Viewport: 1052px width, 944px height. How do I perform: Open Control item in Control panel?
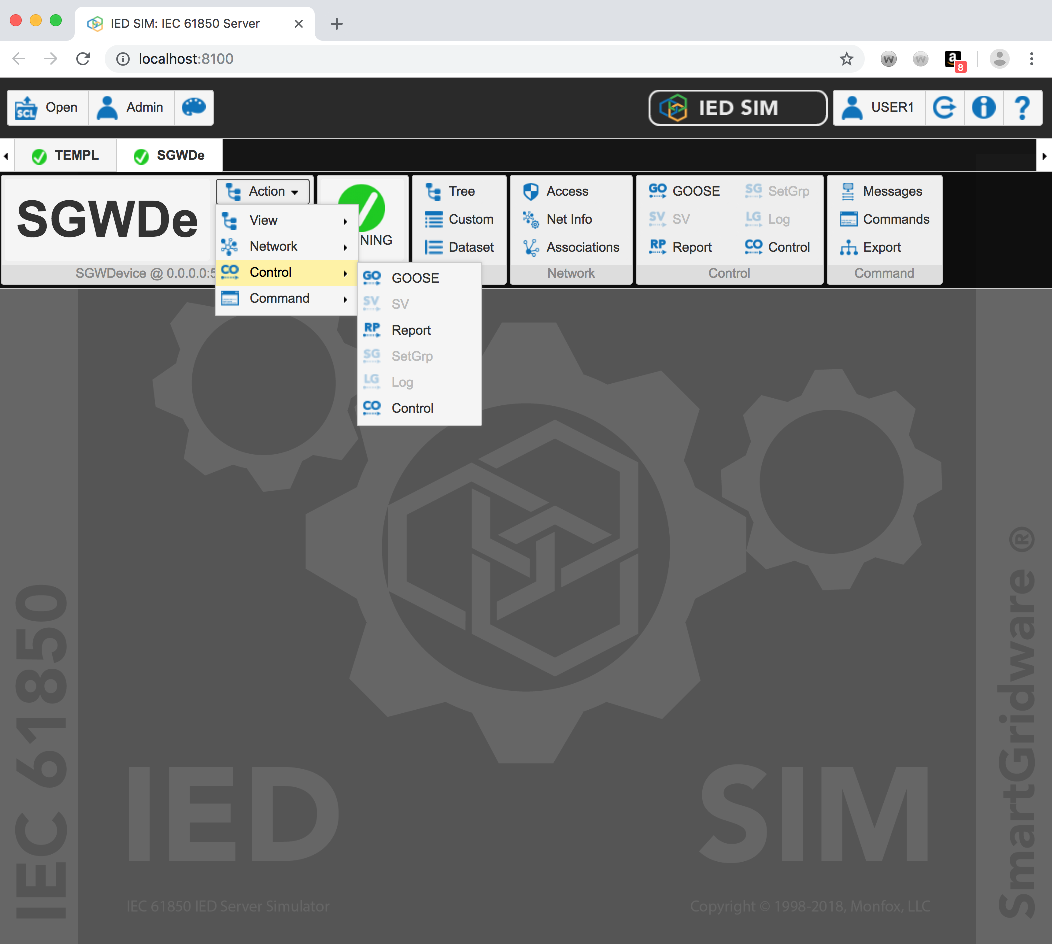(778, 248)
